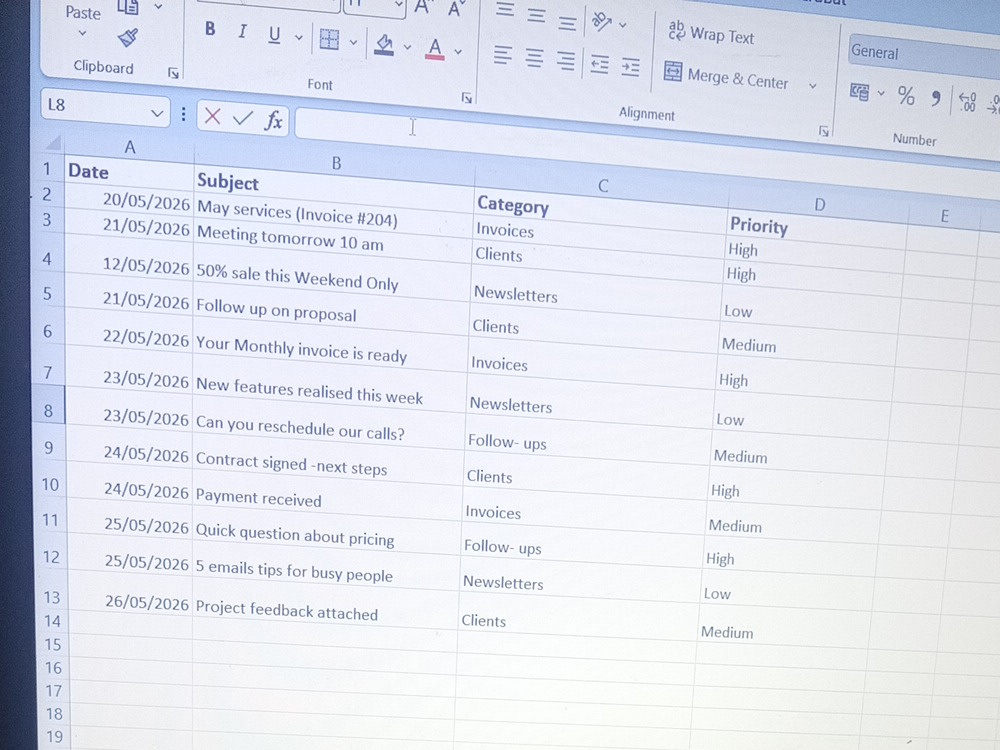Expand the Merge & Center dropdown arrow
This screenshot has width=1000, height=750.
812,85
